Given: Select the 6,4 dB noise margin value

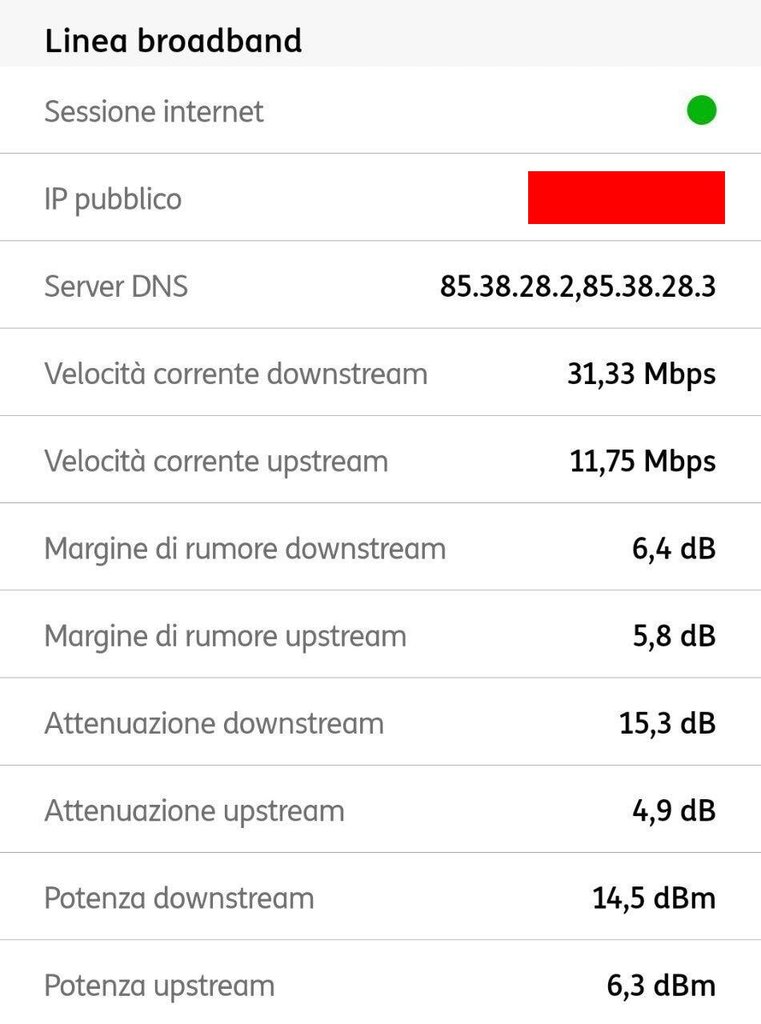Looking at the screenshot, I should pyautogui.click(x=674, y=549).
